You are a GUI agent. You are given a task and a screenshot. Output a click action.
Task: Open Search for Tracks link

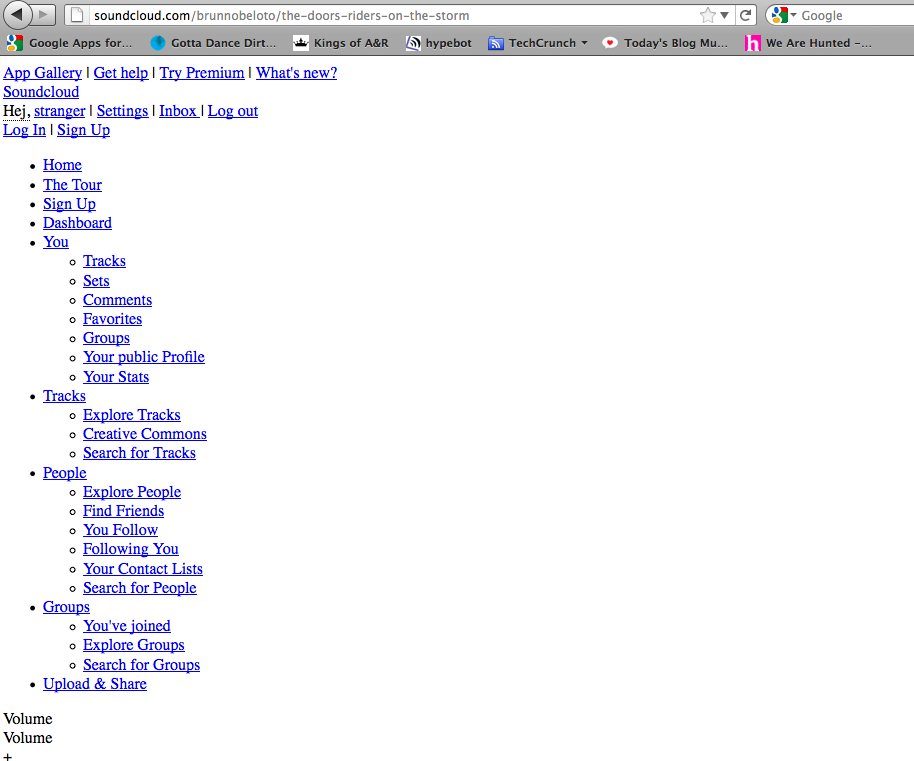click(x=139, y=453)
